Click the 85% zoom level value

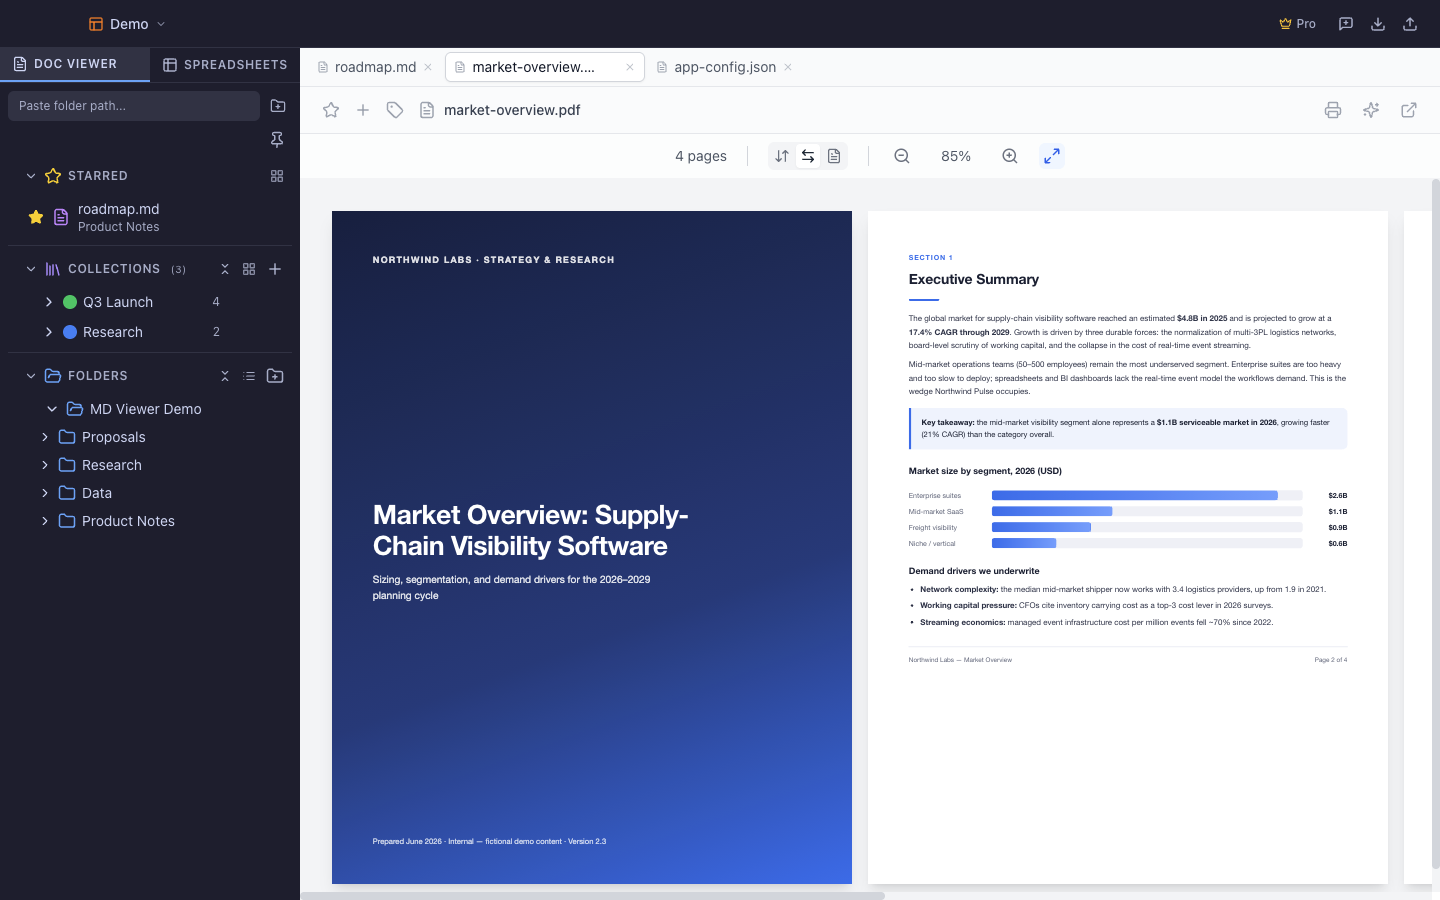pos(956,156)
